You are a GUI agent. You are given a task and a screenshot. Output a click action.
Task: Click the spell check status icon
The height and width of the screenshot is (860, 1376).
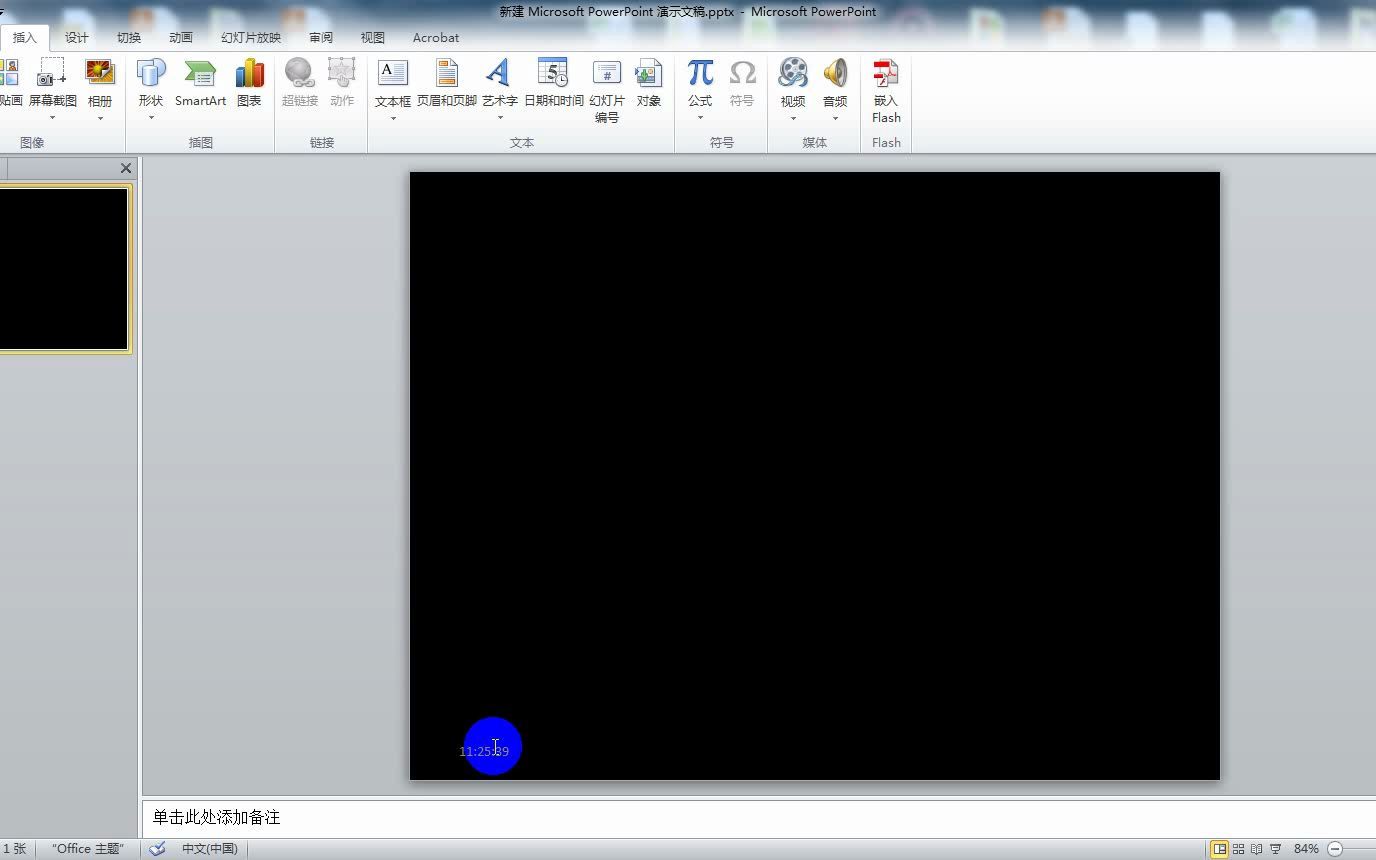coord(157,848)
